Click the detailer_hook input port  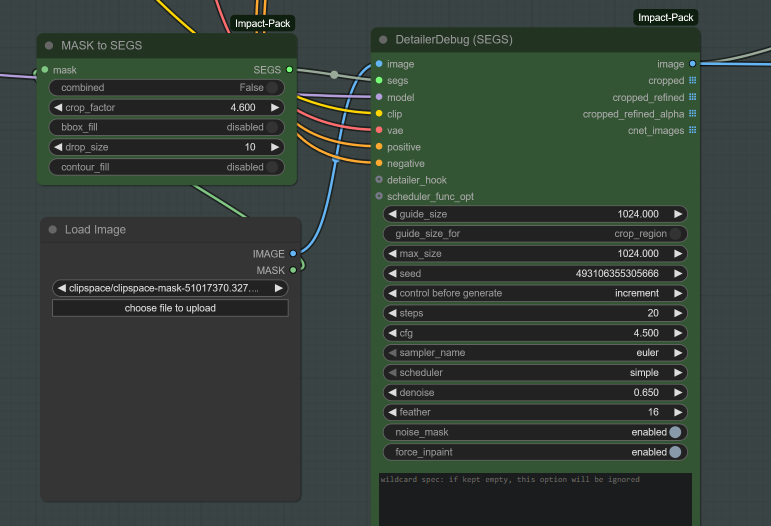379,180
